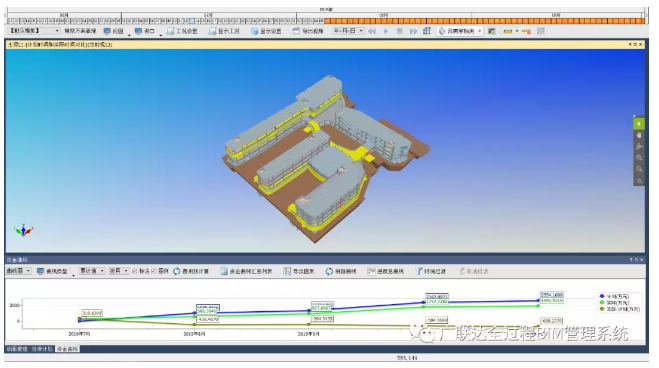Click 模拟方案管理 button
This screenshot has width=659, height=368.
click(x=80, y=31)
